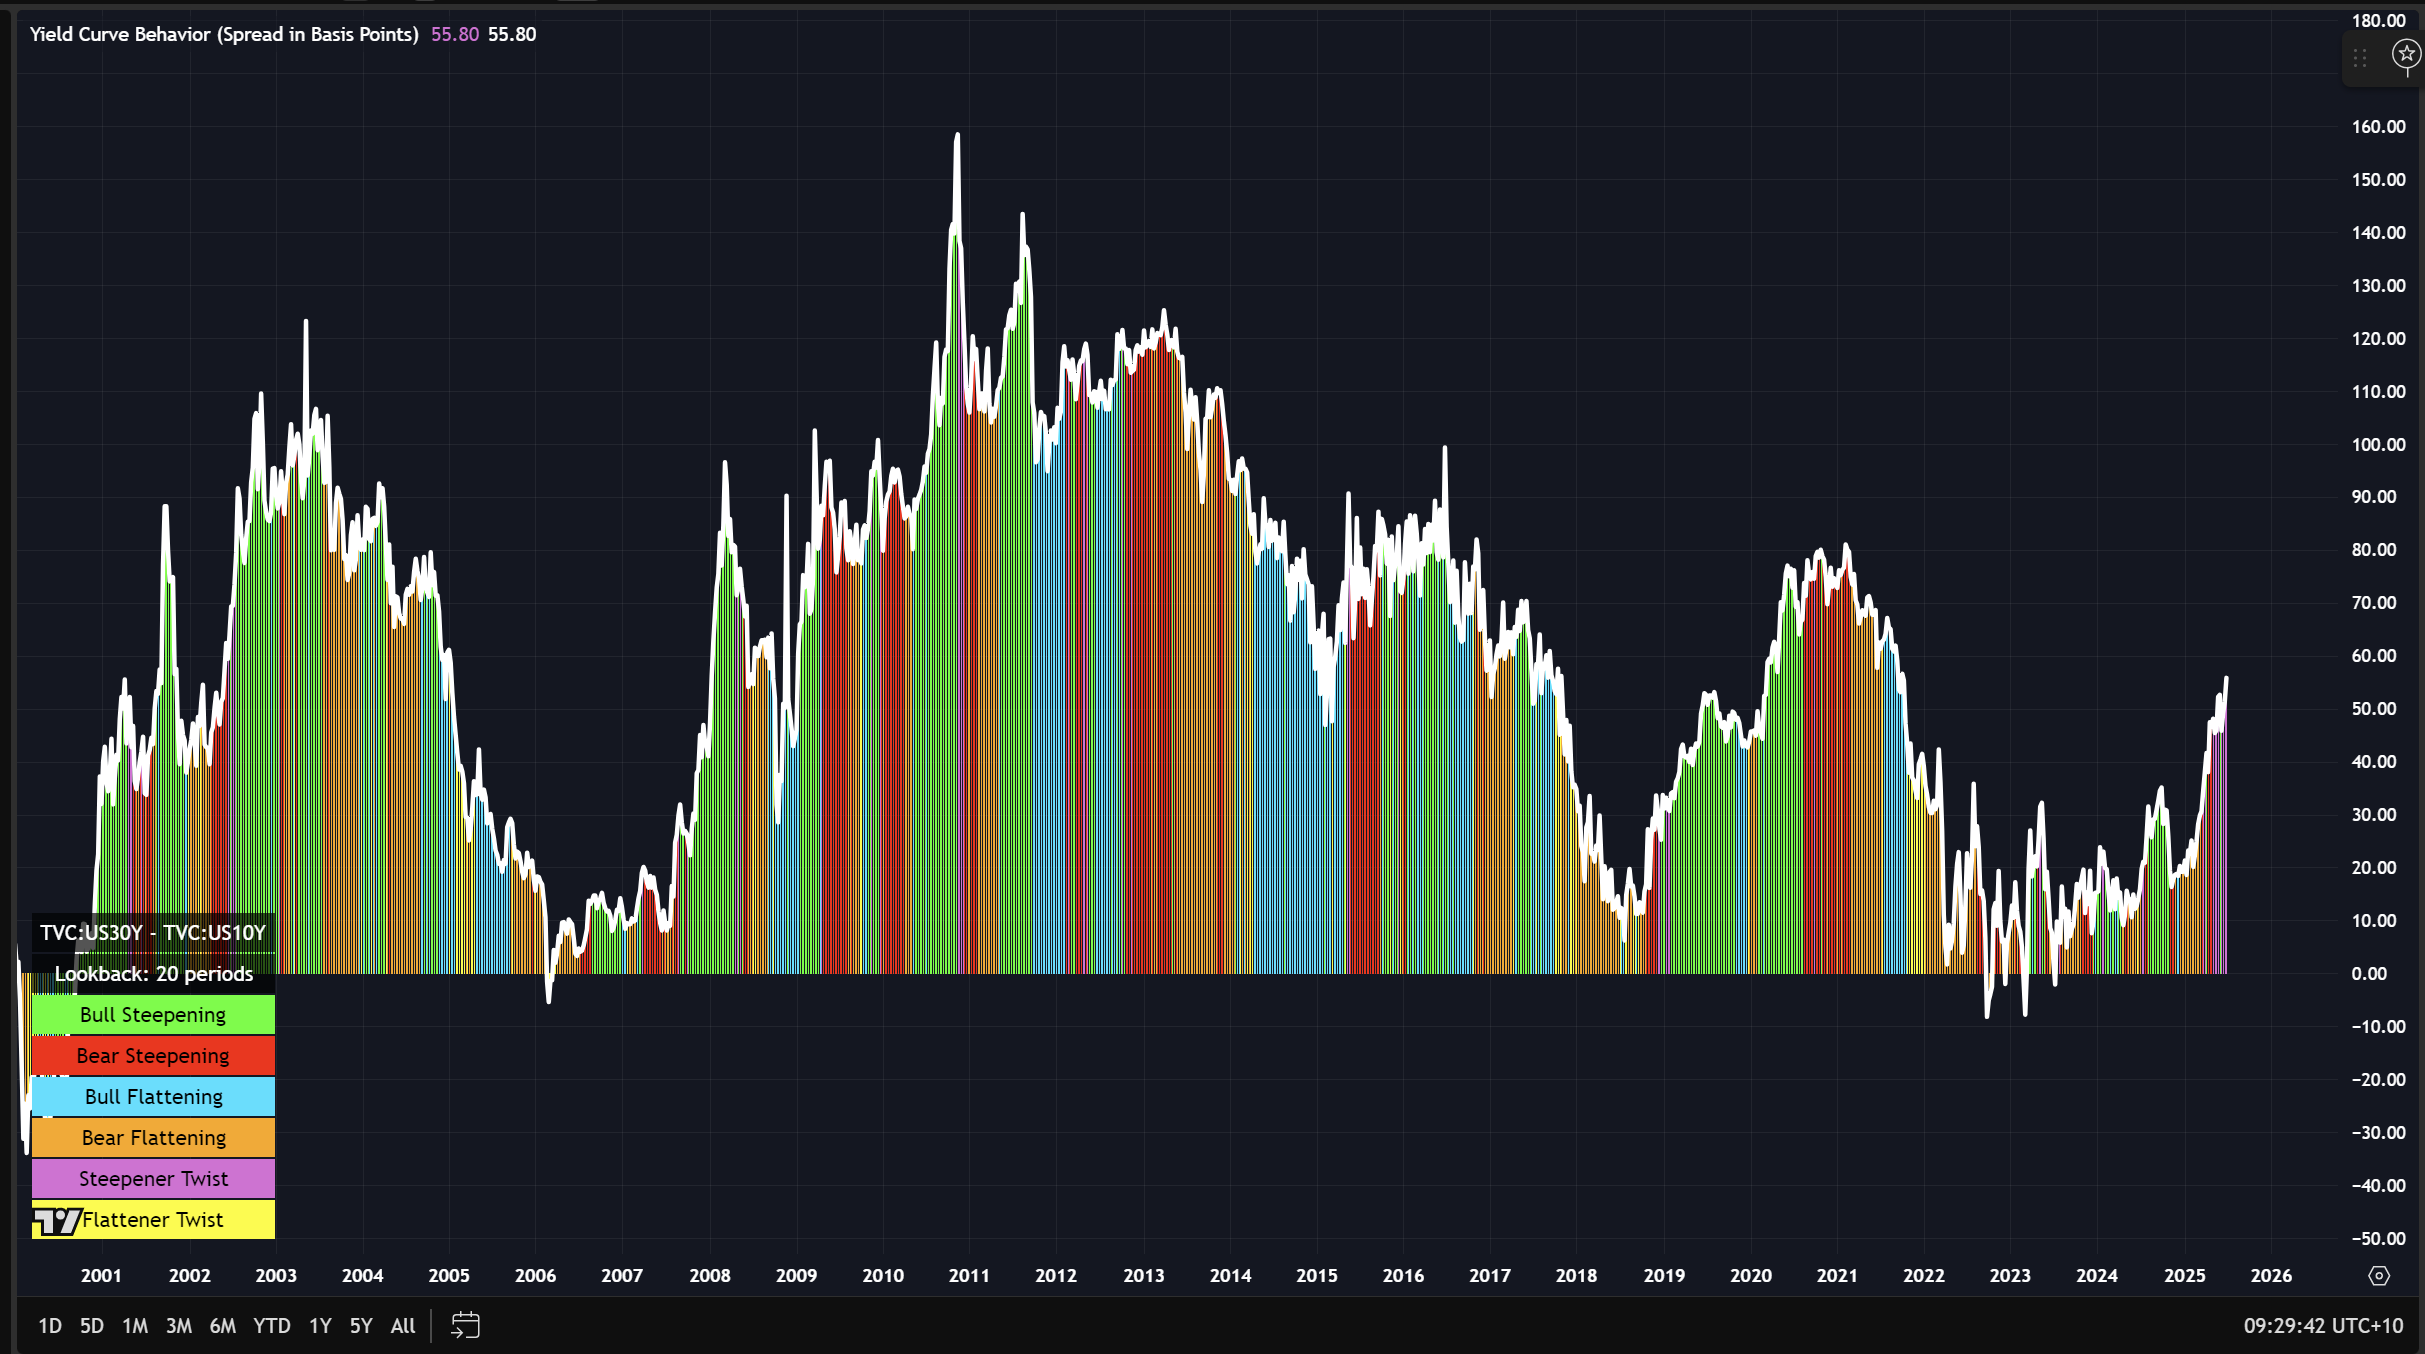The width and height of the screenshot is (2425, 1354).
Task: Open chart settings gear icon
Action: pos(2379,1276)
